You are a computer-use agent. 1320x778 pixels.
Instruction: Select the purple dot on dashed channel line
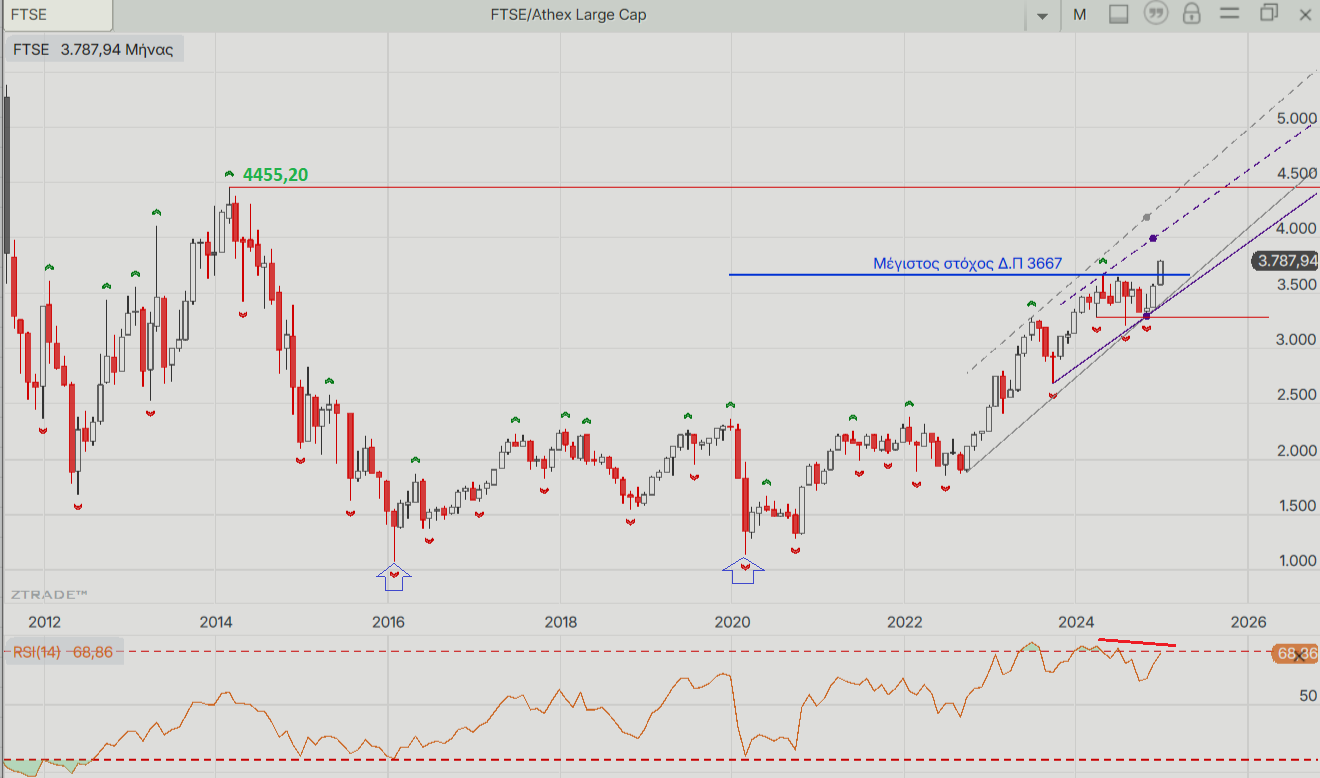pos(1153,238)
